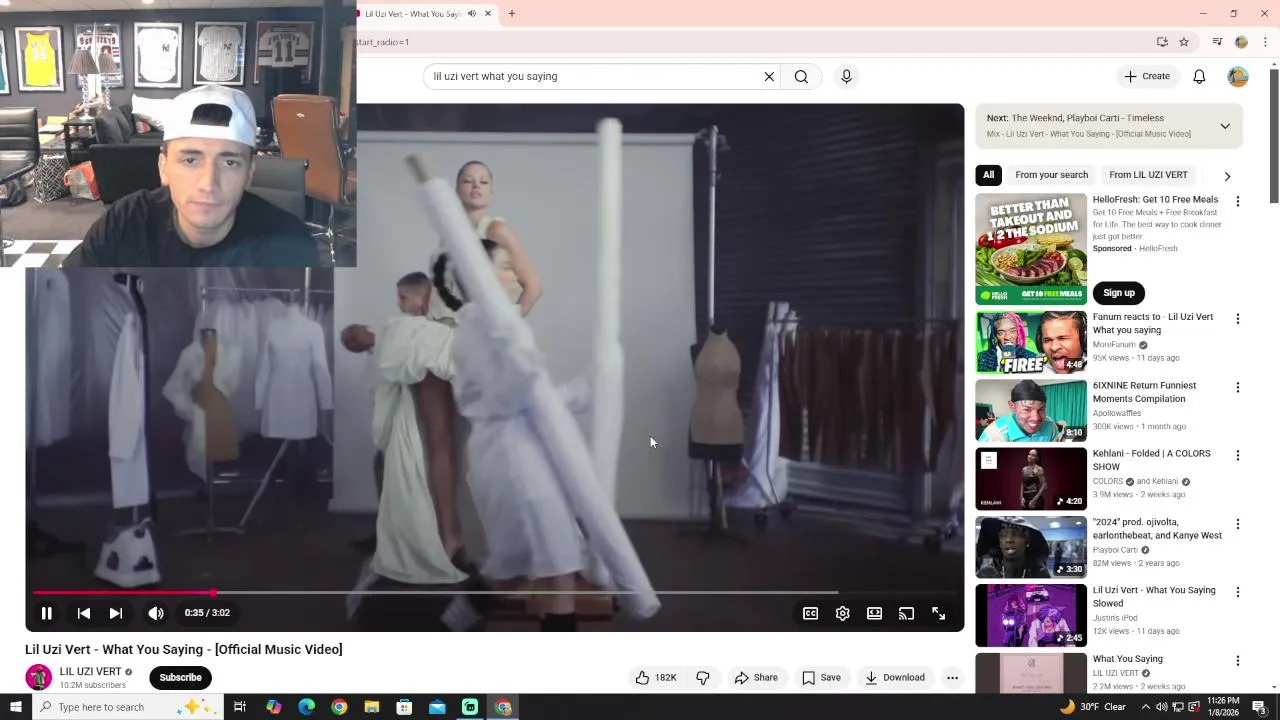The width and height of the screenshot is (1280, 720).
Task: Switch to theater mode
Action: 875,613
